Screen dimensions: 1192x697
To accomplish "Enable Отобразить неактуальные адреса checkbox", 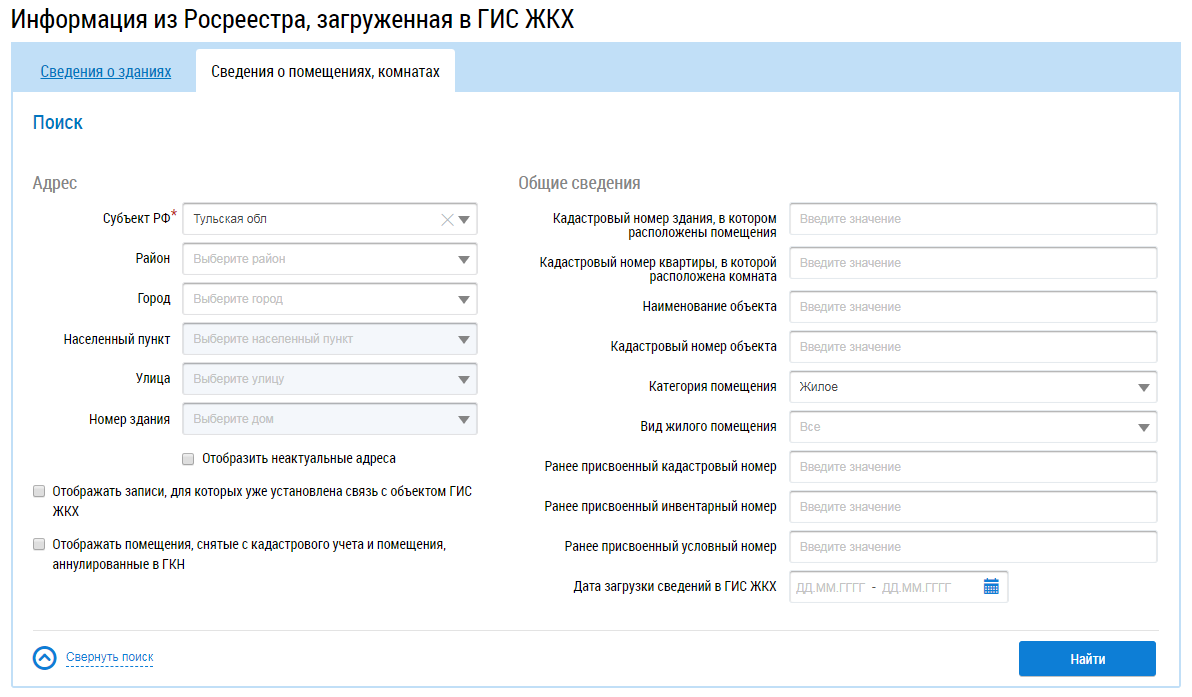I will (x=188, y=459).
